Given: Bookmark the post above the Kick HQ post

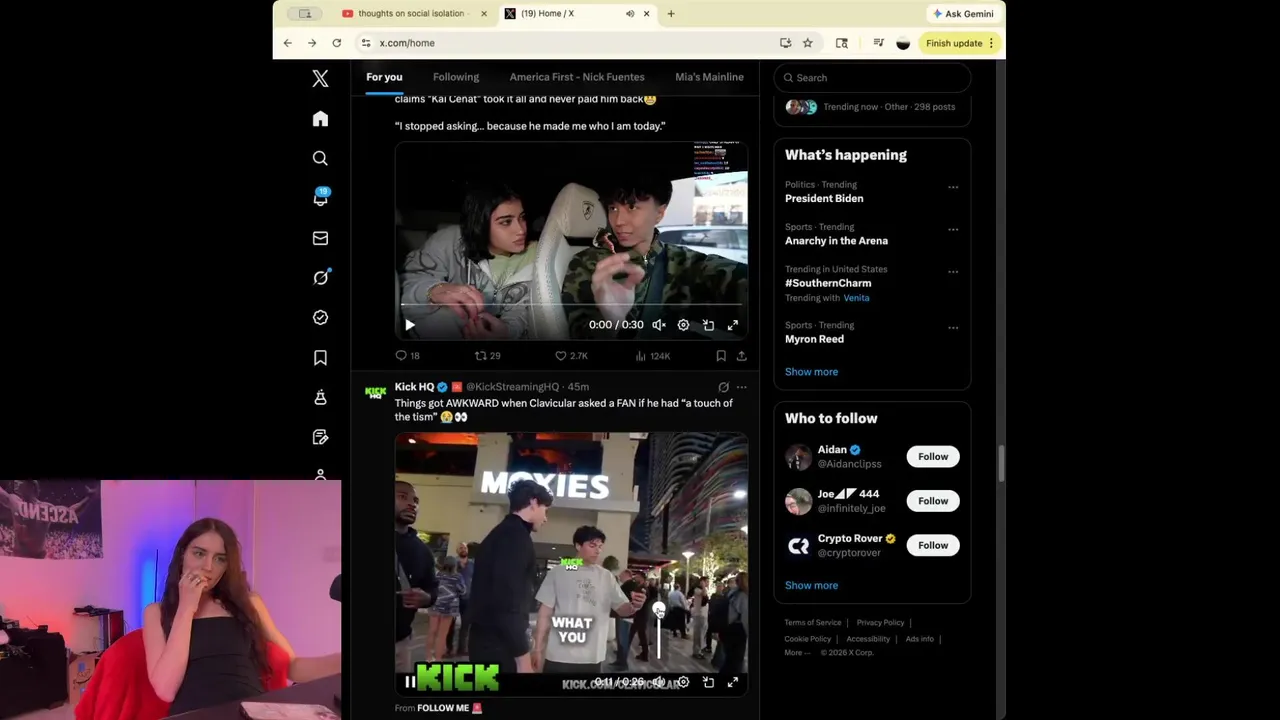Looking at the screenshot, I should point(721,355).
